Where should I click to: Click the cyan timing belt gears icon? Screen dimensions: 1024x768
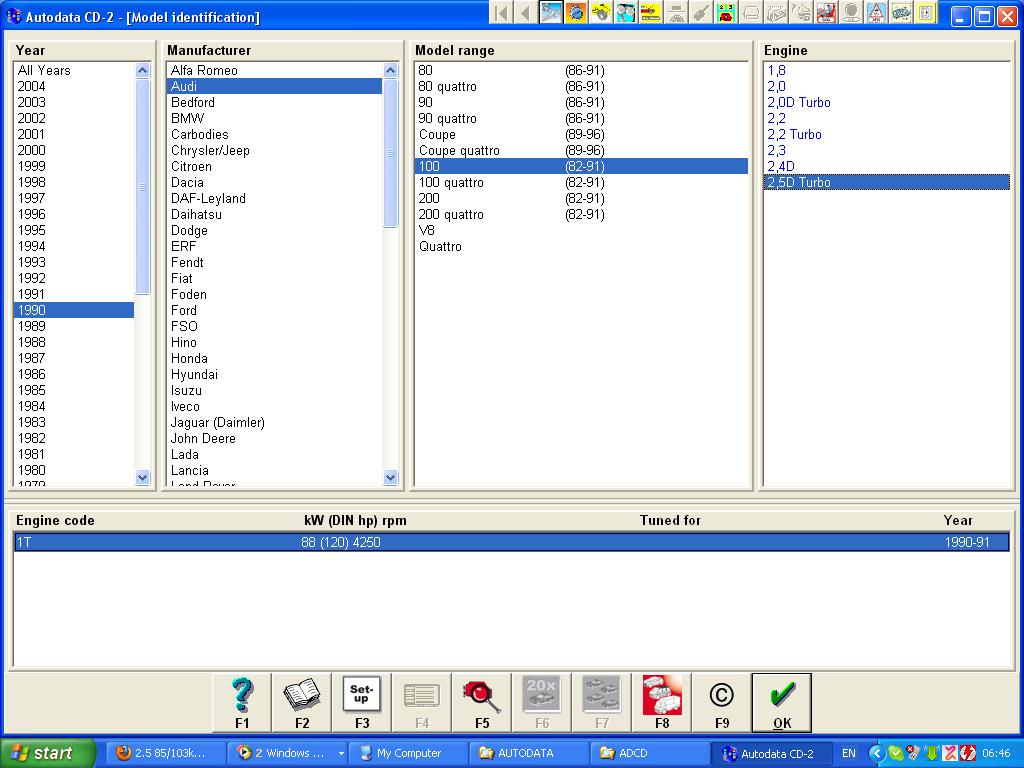point(626,13)
